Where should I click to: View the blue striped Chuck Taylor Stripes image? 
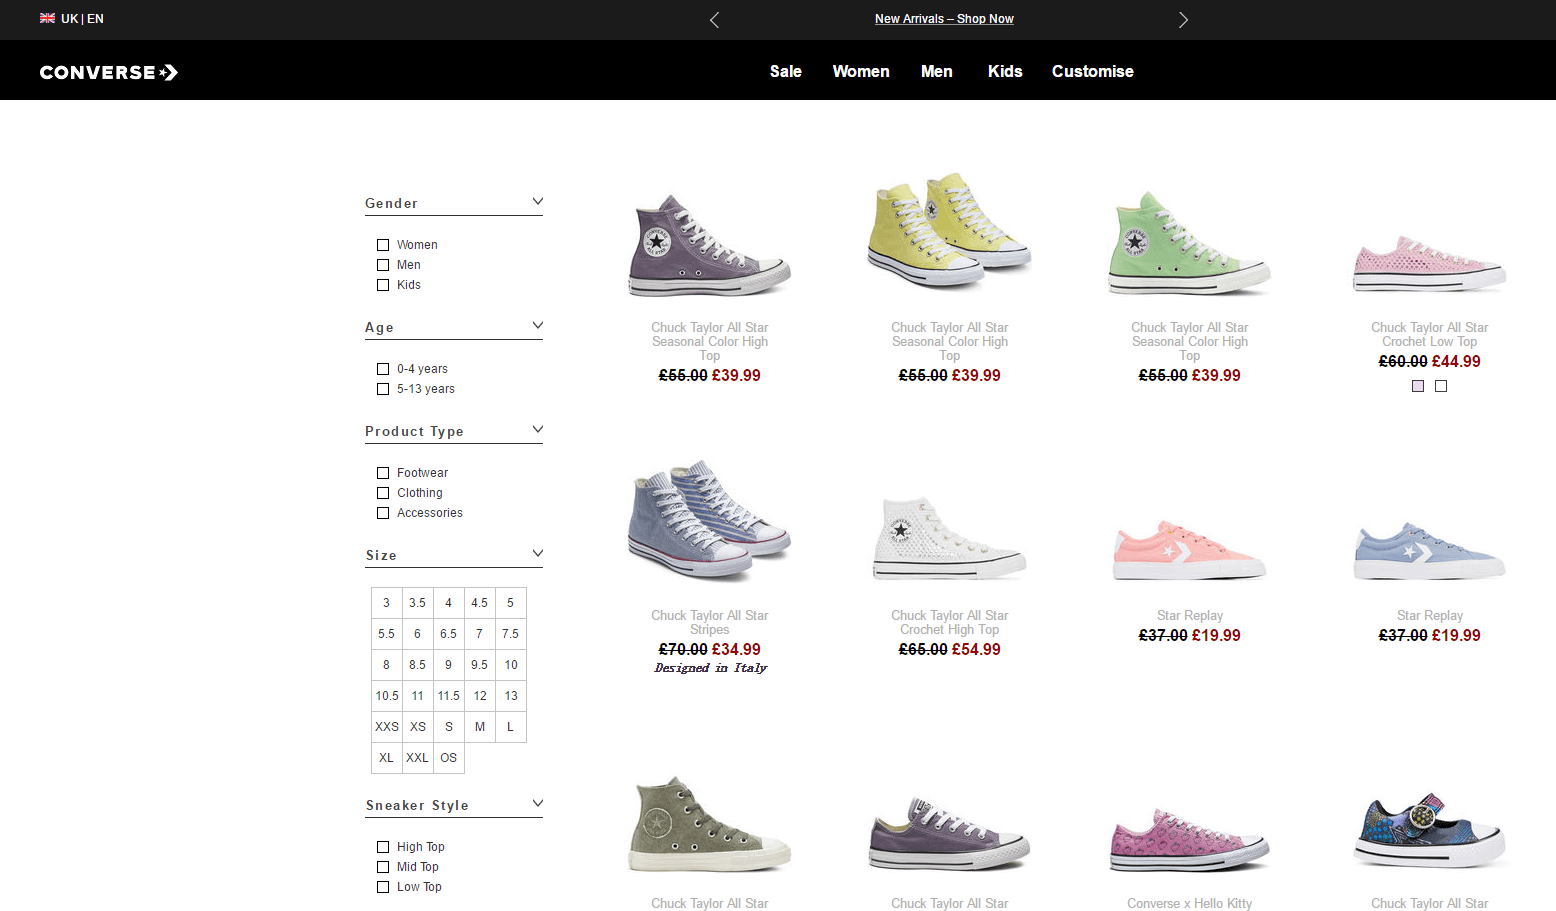[710, 521]
